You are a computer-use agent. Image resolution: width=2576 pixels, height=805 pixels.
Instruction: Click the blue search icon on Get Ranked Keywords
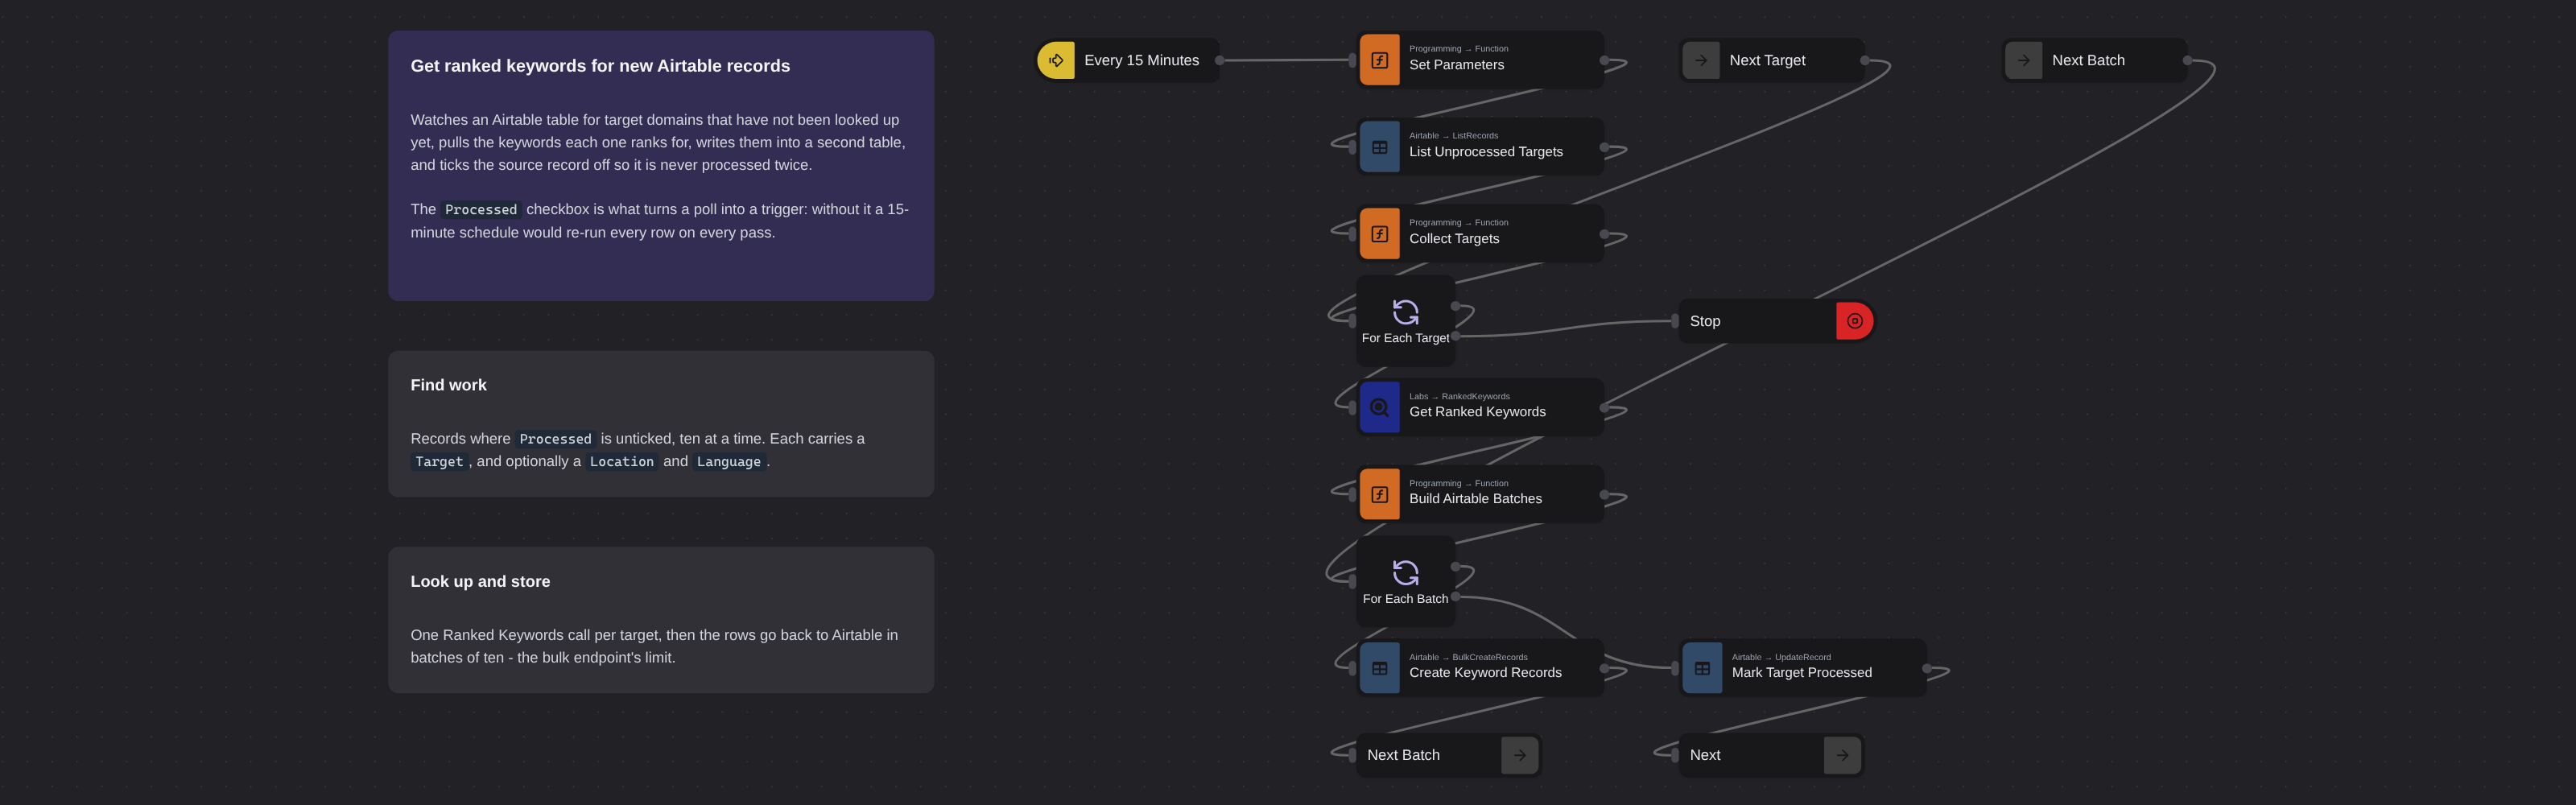click(1379, 407)
